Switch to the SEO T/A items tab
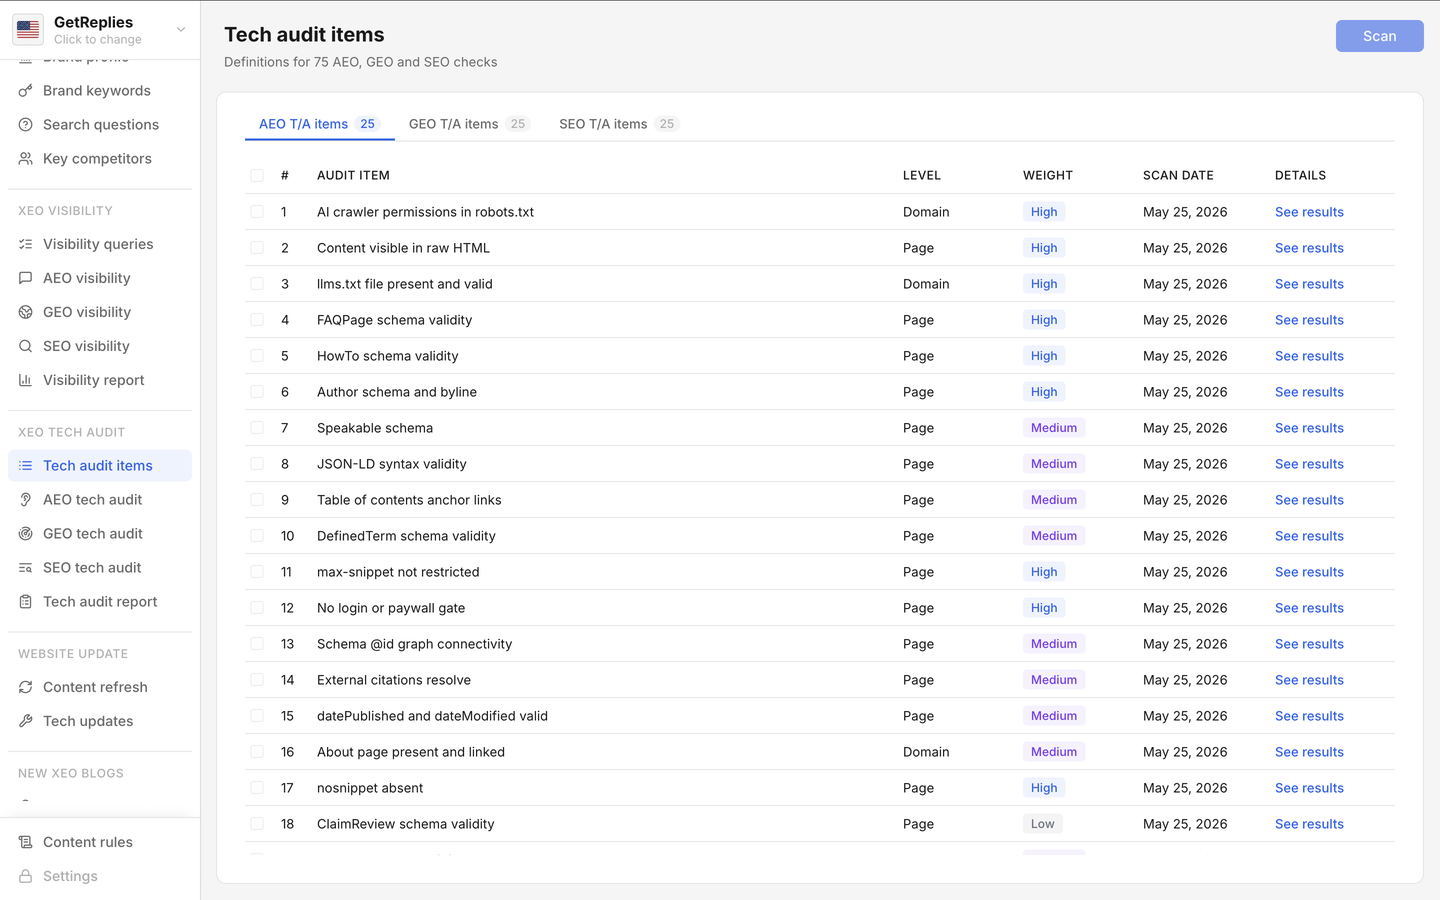 [619, 124]
